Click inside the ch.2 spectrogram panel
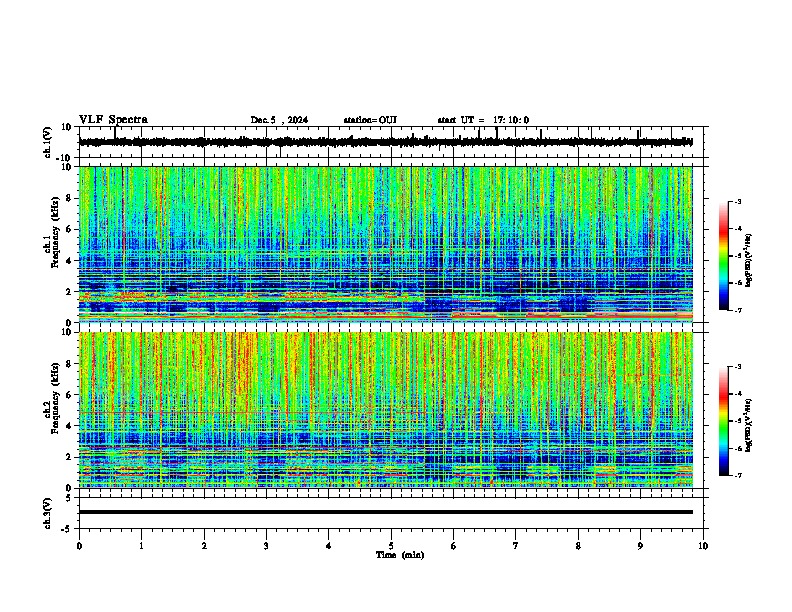The height and width of the screenshot is (612, 792). (385, 410)
